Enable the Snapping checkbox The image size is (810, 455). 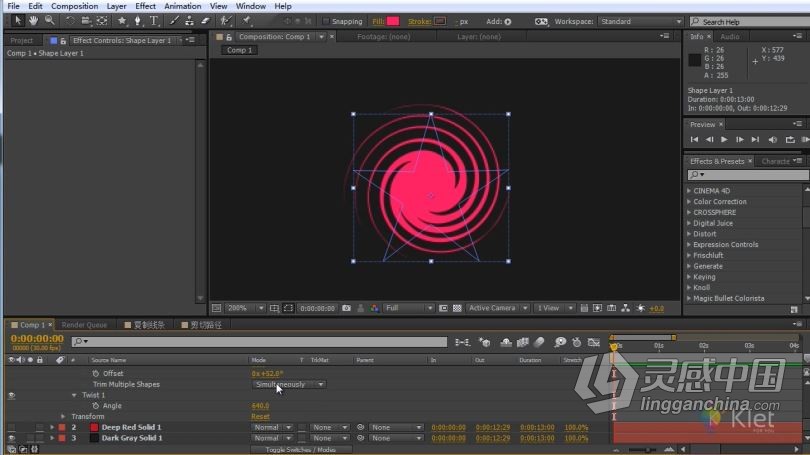coord(326,21)
